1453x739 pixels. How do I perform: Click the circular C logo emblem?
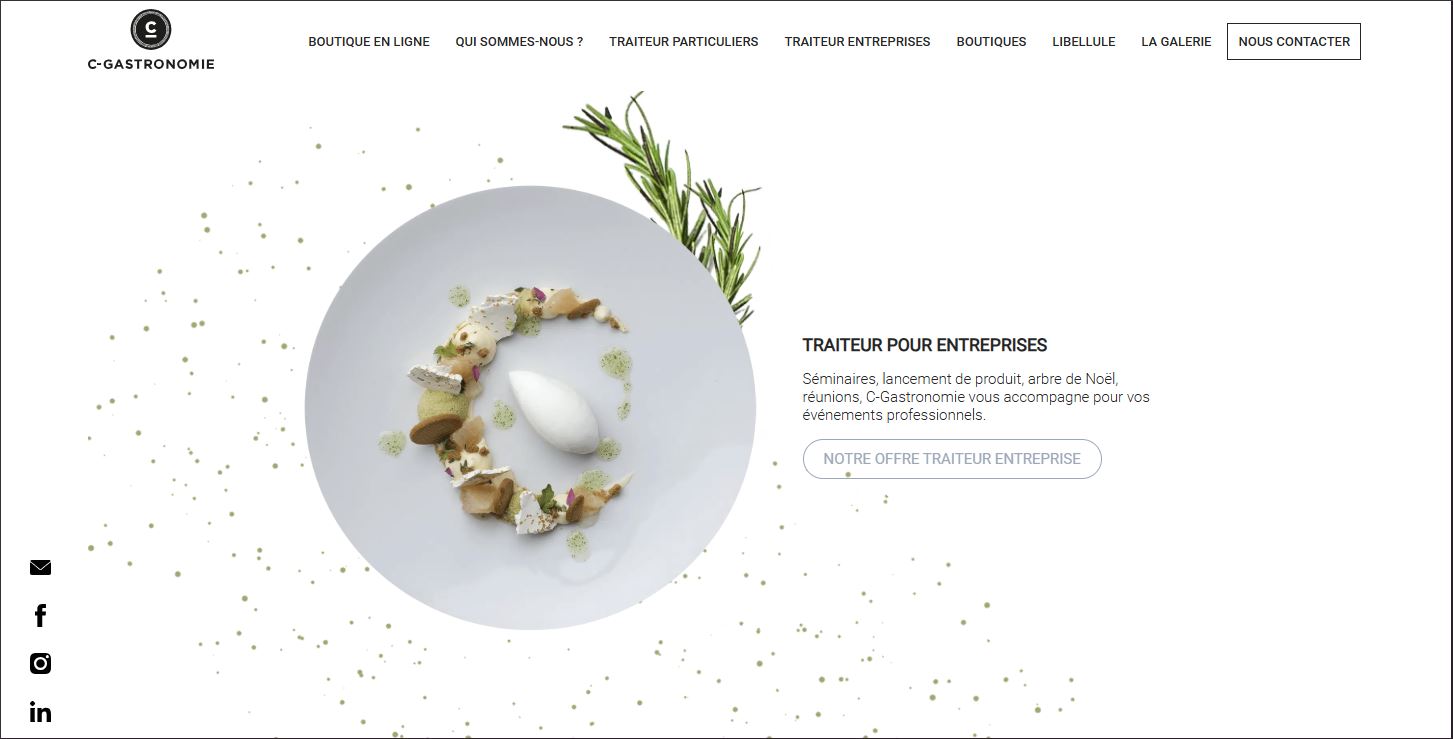(151, 29)
